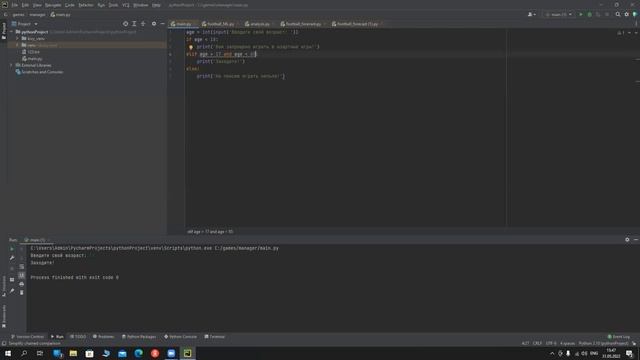
Task: Hide the Project tool window
Action: coord(162,24)
